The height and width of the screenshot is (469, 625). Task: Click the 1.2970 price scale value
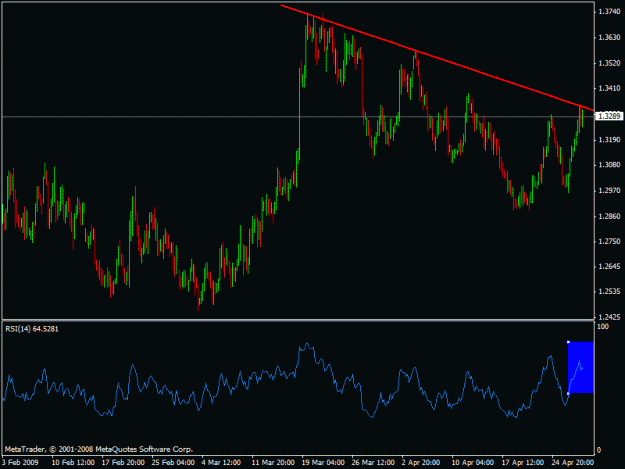click(x=609, y=190)
